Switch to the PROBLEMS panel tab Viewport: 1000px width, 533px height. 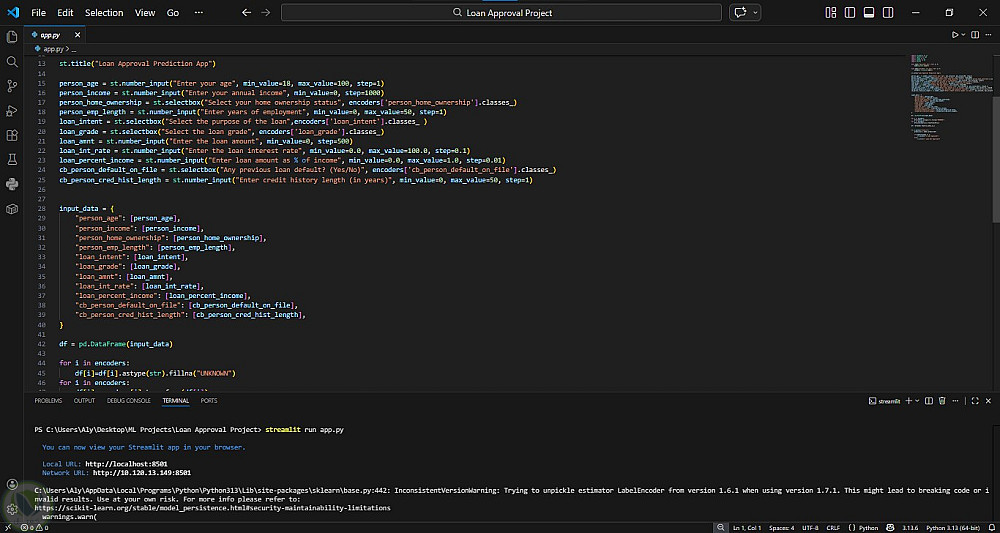tap(48, 400)
